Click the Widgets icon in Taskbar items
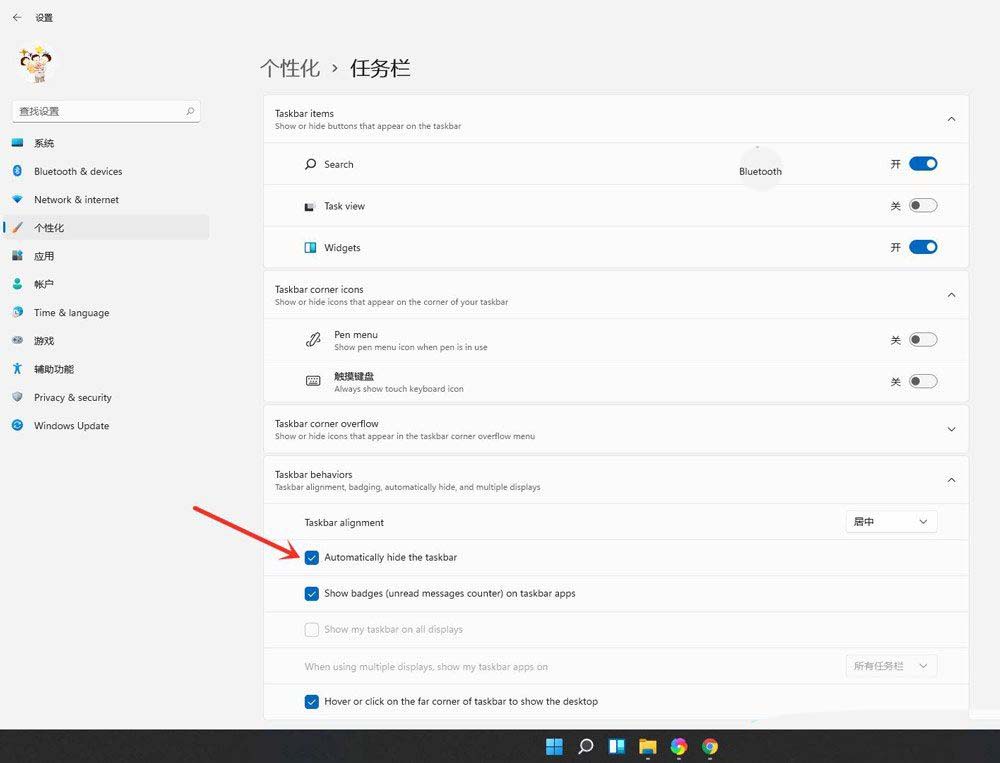Viewport: 1000px width, 763px height. tap(313, 247)
